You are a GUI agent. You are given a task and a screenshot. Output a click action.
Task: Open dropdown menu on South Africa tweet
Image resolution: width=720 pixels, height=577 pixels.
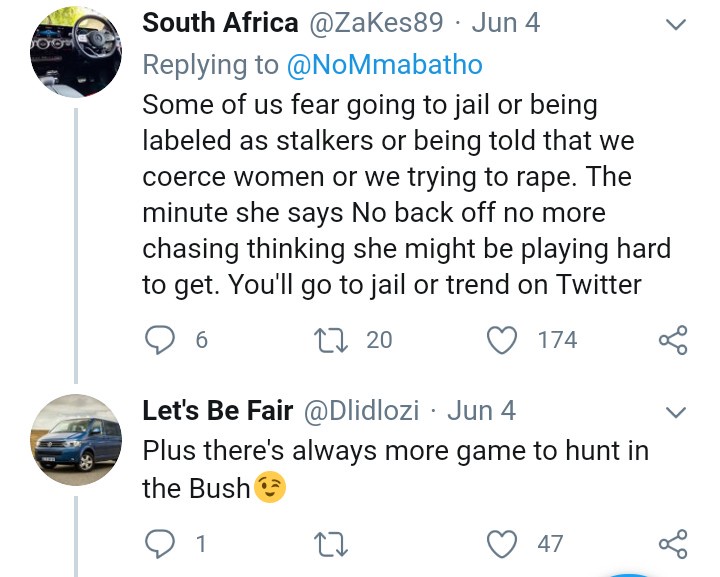[676, 26]
